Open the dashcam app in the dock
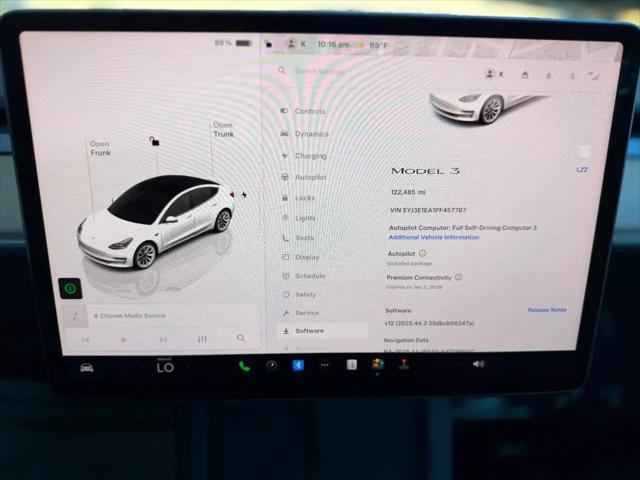This screenshot has width=640, height=480. point(271,365)
